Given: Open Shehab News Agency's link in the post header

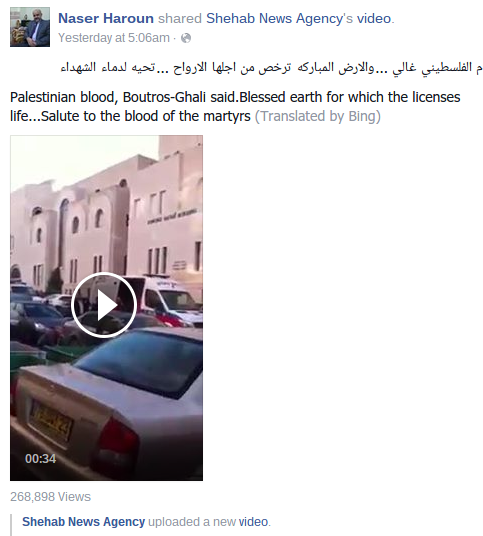Looking at the screenshot, I should point(279,18).
